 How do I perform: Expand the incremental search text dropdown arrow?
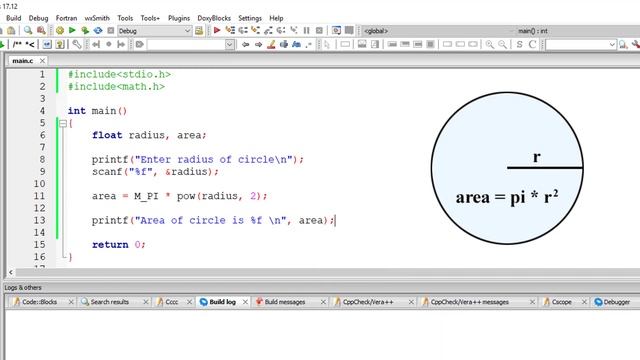click(x=230, y=44)
